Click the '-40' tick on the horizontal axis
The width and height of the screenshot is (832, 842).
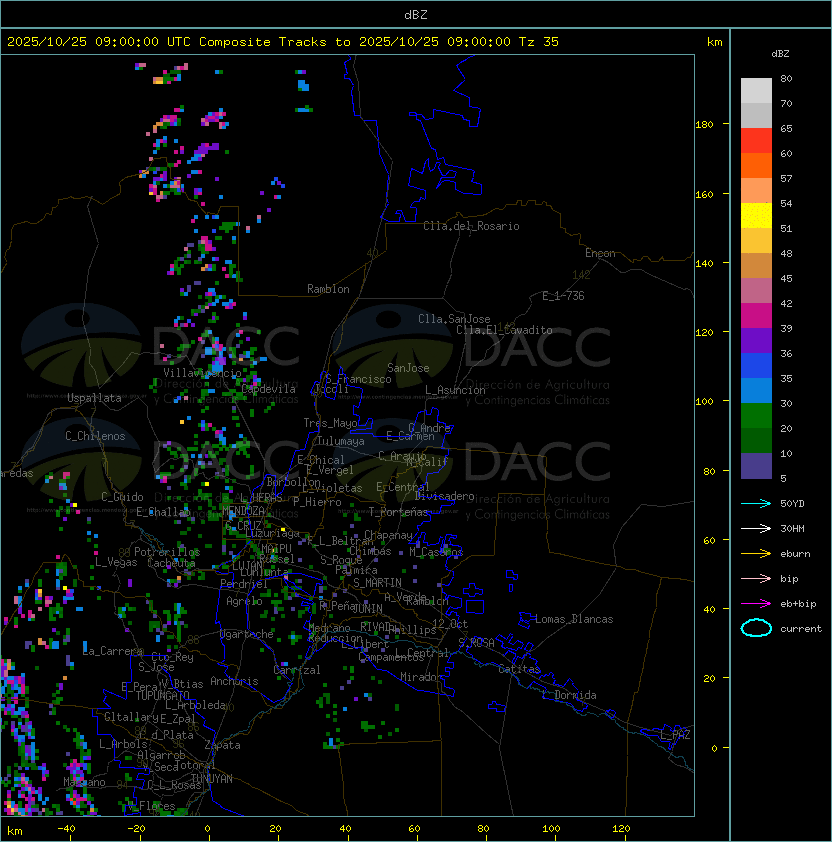(x=66, y=829)
